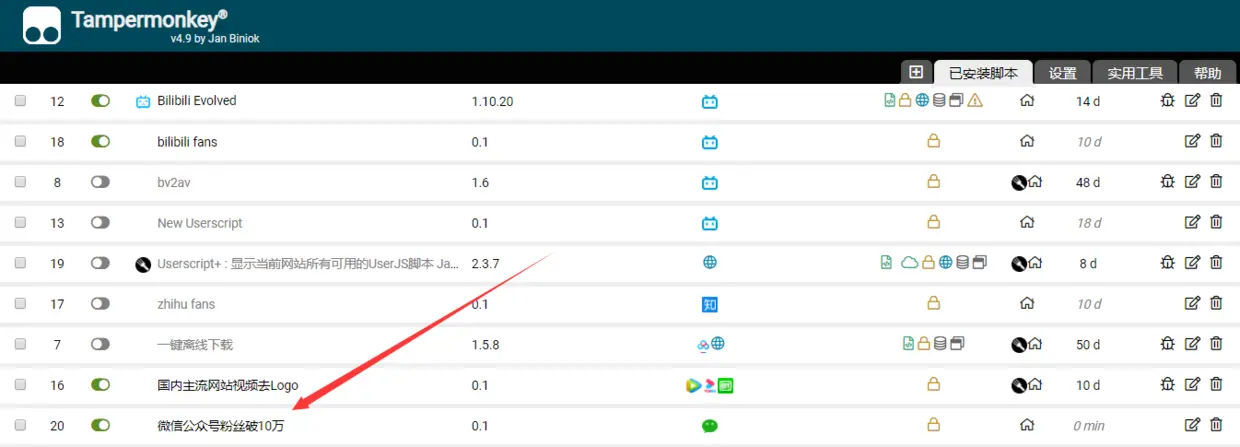Screen dimensions: 1240x447
Task: Edit the zhihu fans script
Action: [1192, 303]
